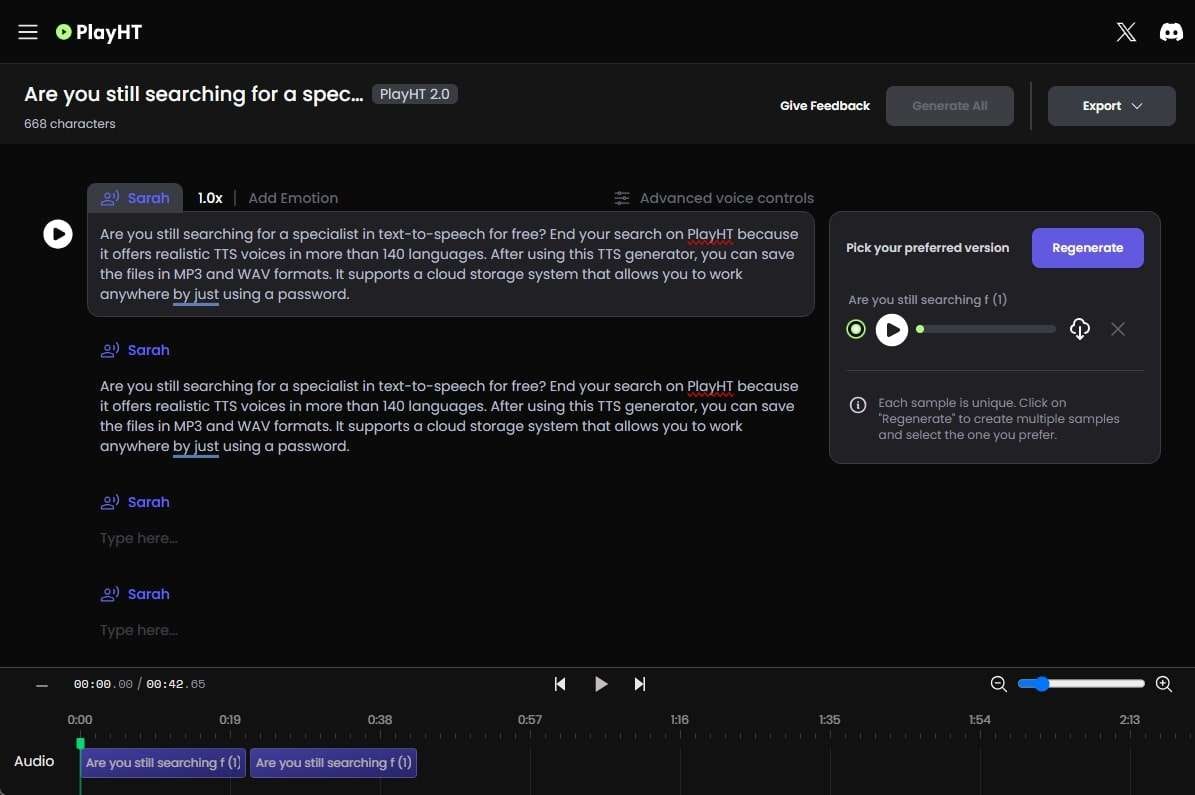Screen dimensions: 1195x795
Task: Click 'Pick your preferred version' heading
Action: [927, 248]
